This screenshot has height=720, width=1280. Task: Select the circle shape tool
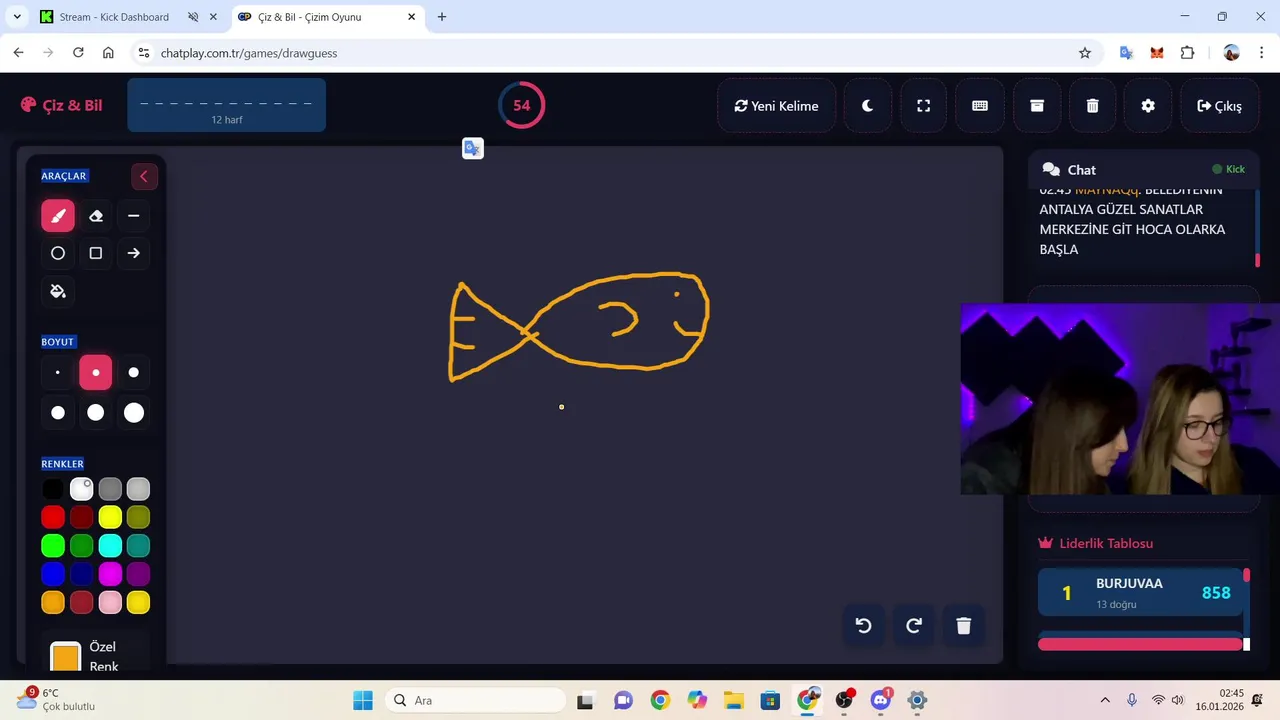click(58, 253)
